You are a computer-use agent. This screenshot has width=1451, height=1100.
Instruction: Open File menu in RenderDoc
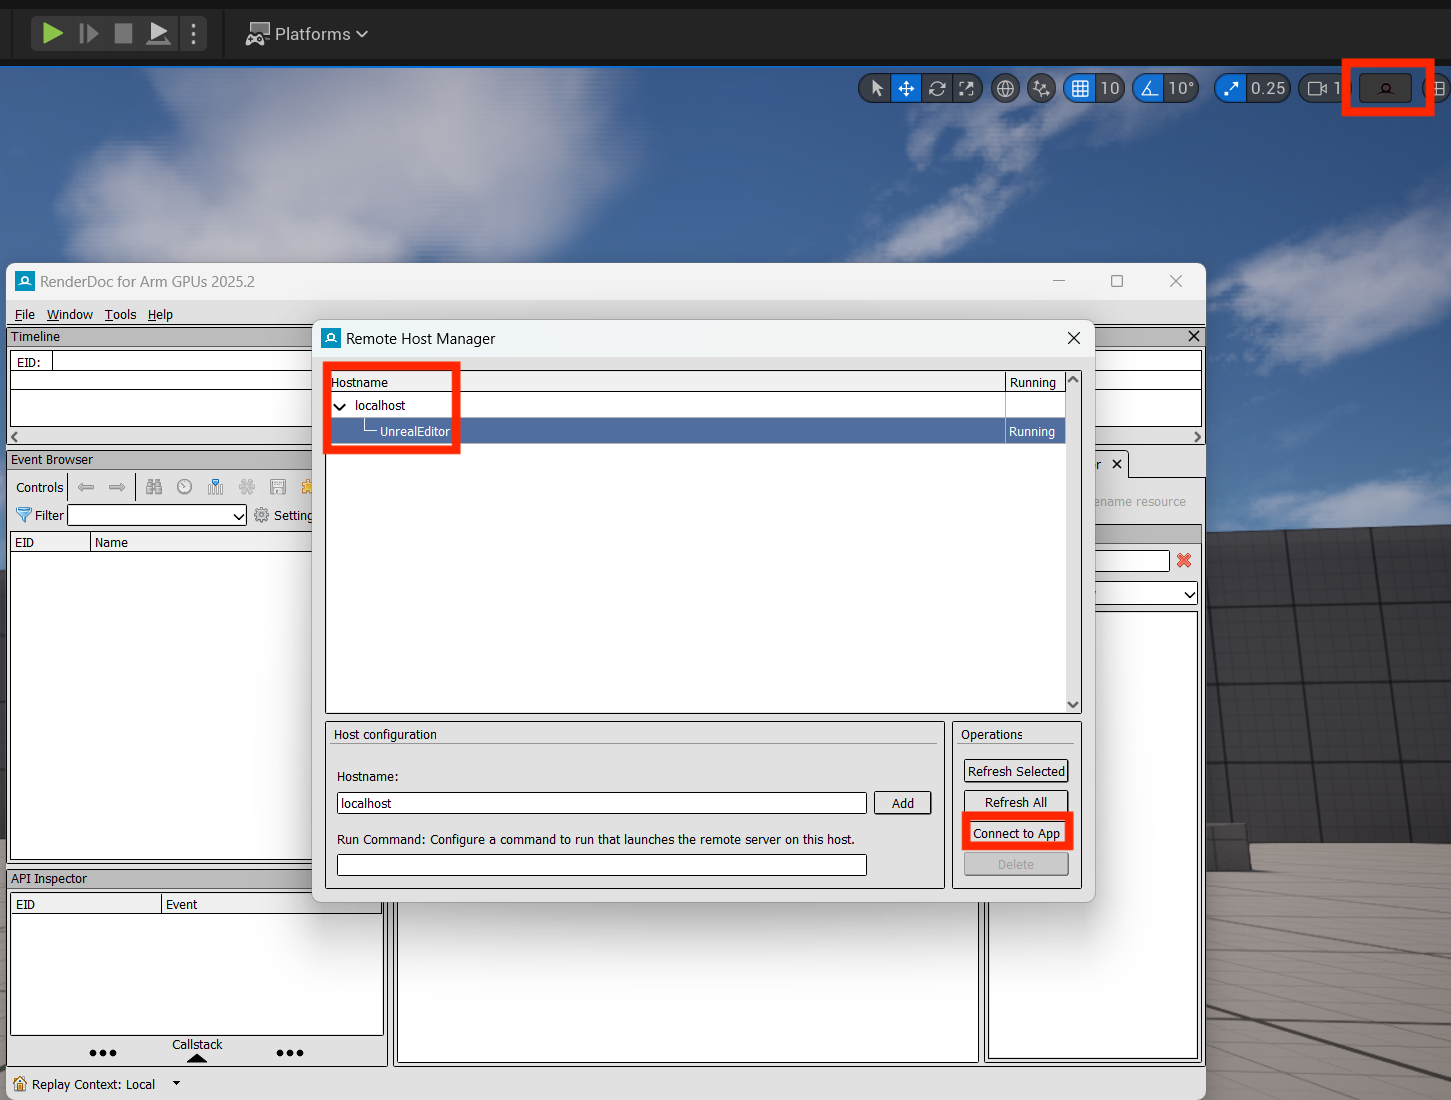25,314
